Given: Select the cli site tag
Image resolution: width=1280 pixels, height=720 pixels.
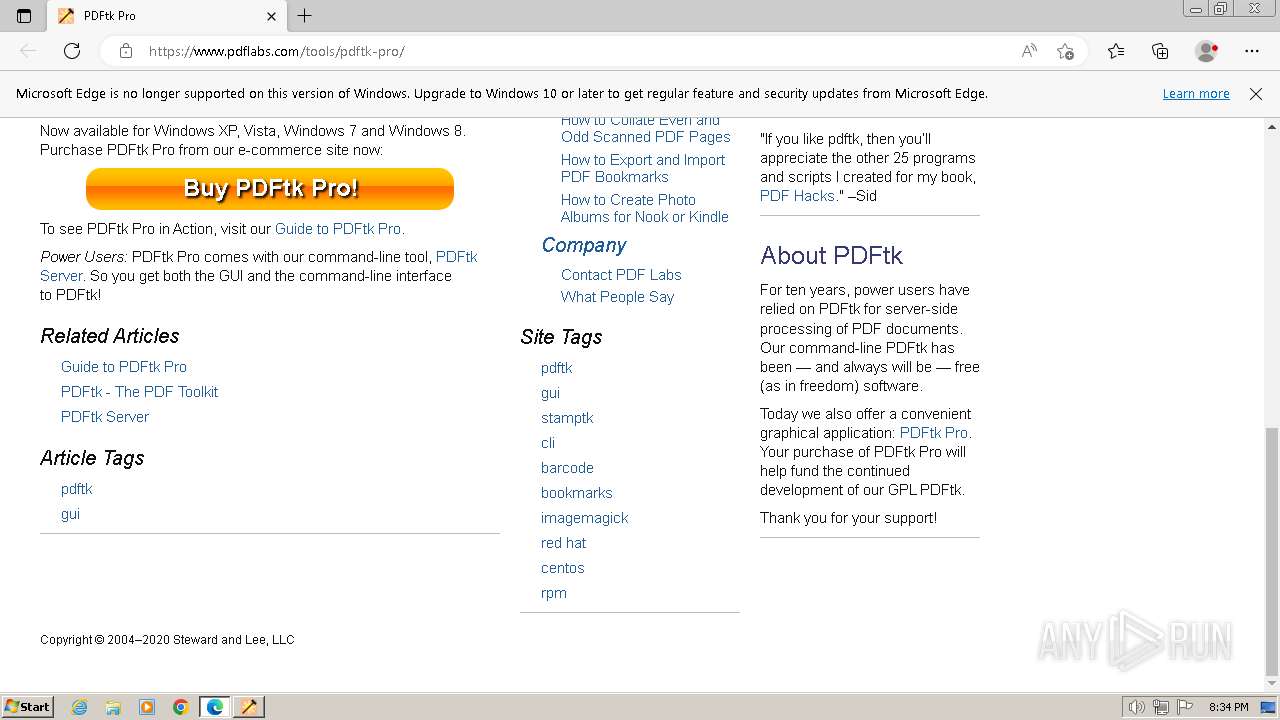Looking at the screenshot, I should click(x=548, y=443).
